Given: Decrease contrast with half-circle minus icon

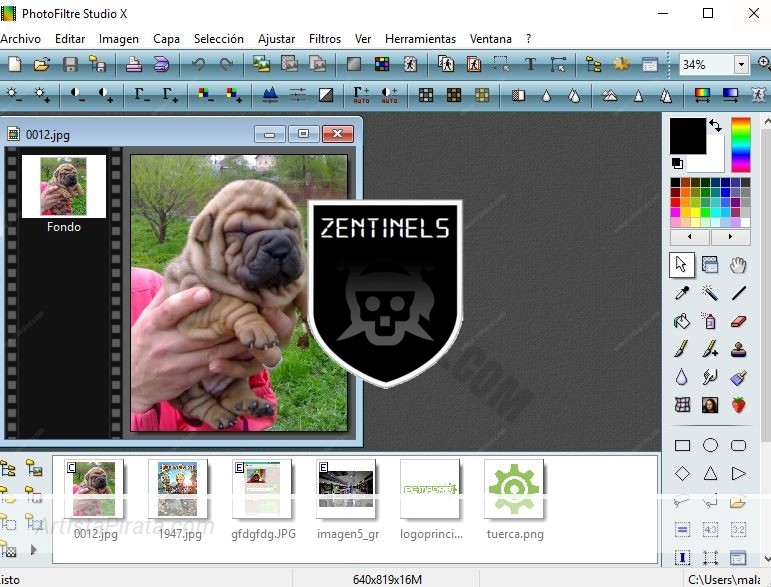Looking at the screenshot, I should tap(77, 94).
